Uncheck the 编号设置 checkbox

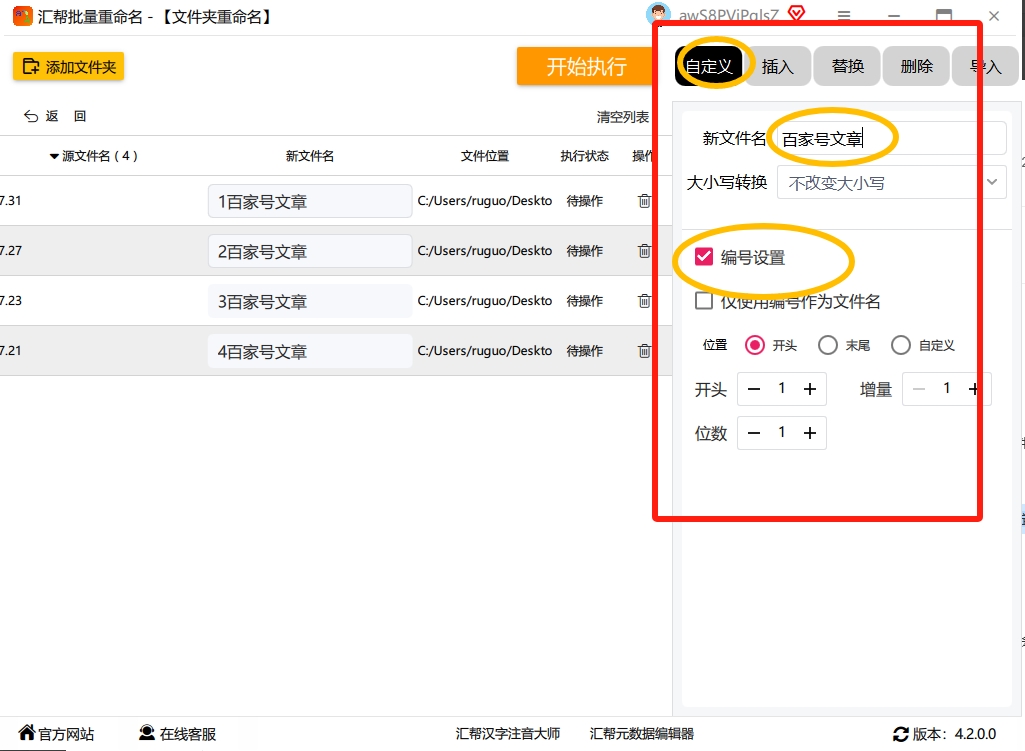click(x=703, y=257)
